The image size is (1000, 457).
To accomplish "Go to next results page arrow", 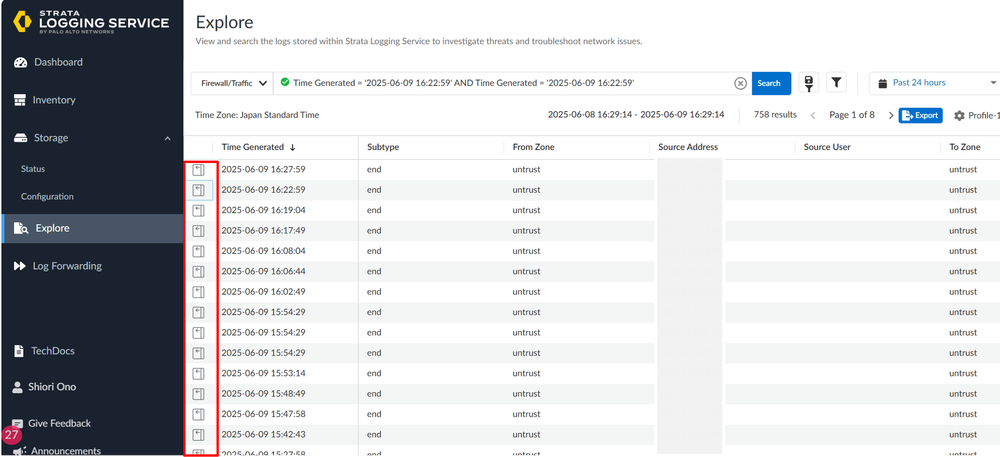I will tap(891, 116).
